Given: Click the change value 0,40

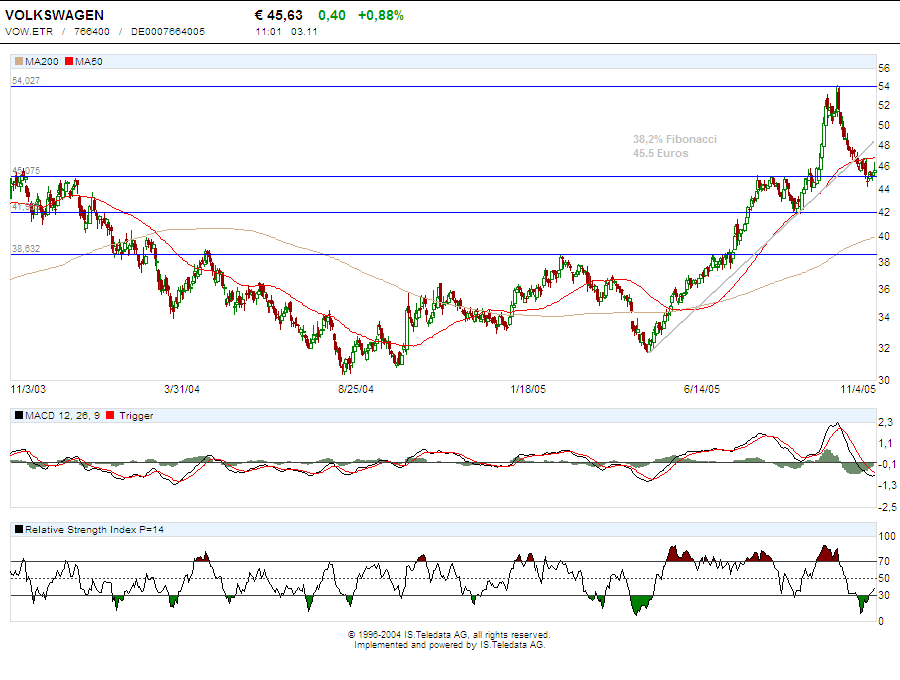Looking at the screenshot, I should [x=332, y=15].
